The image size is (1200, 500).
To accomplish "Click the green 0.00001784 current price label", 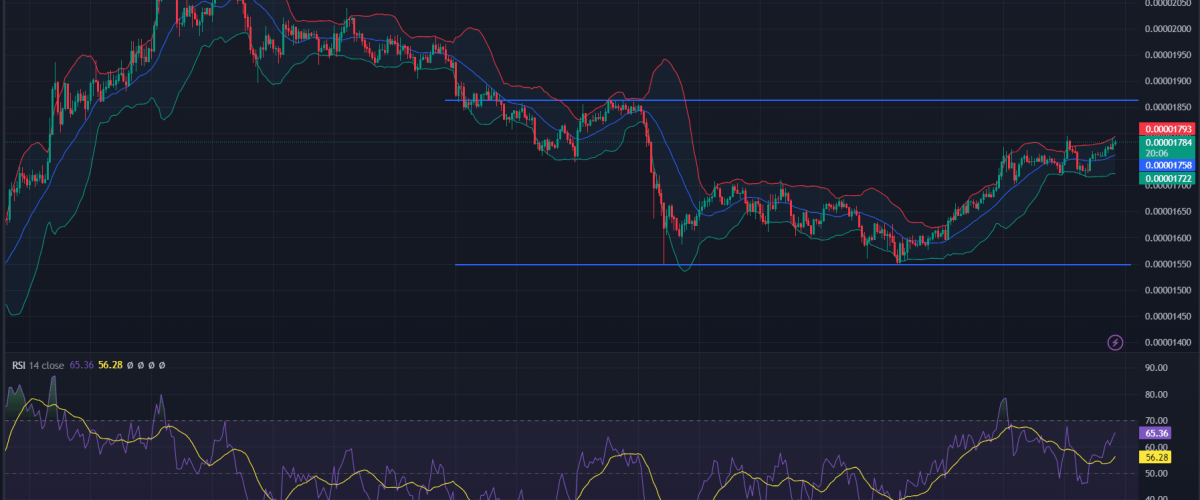I will pyautogui.click(x=1168, y=142).
